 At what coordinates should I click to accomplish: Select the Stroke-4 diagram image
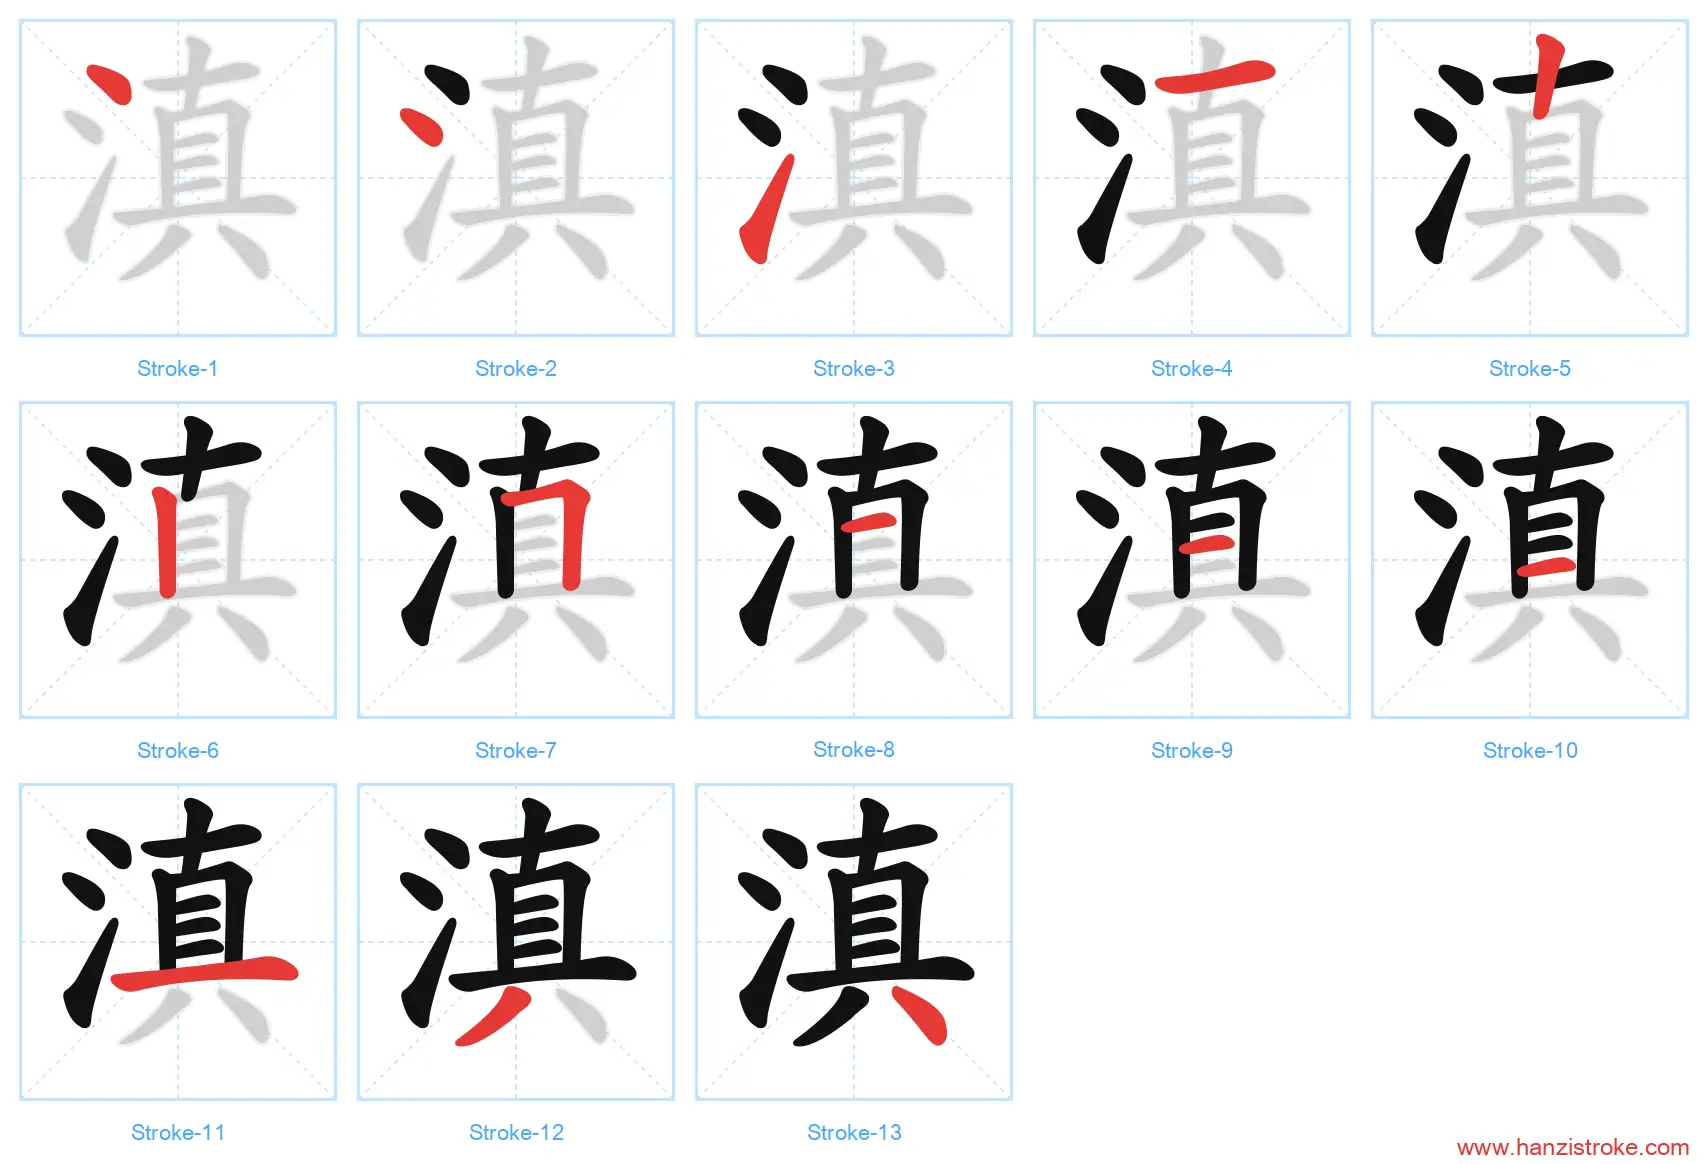(1192, 178)
